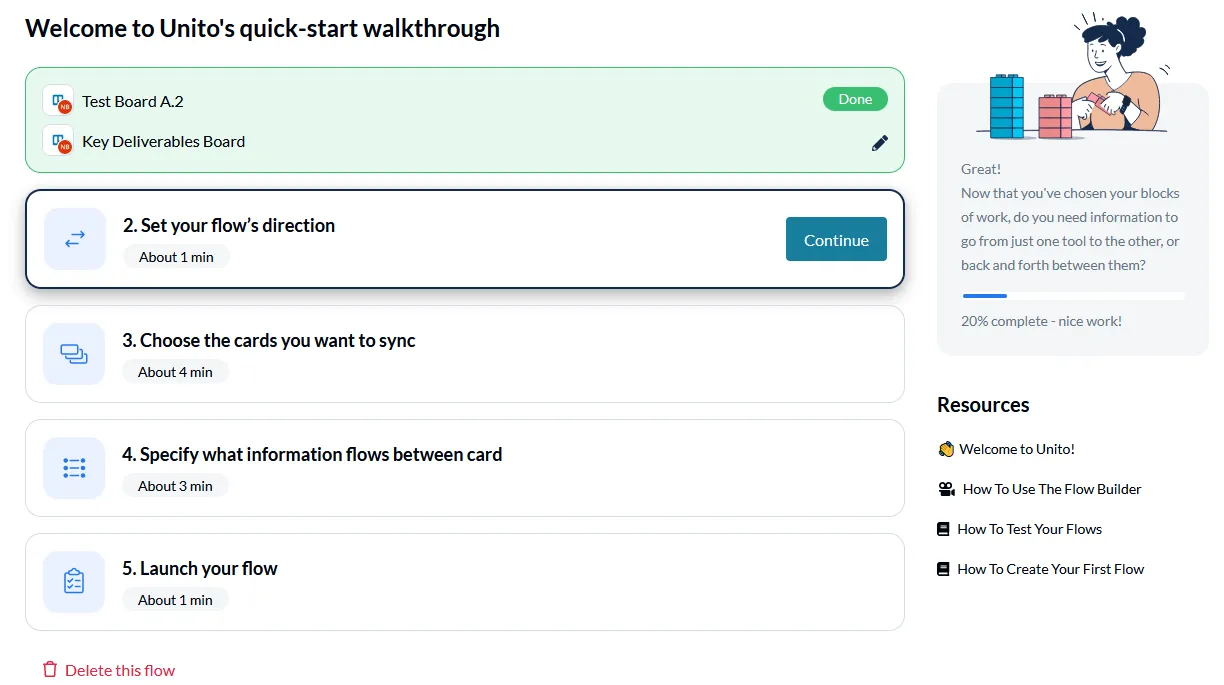Click the launch checklist clipboard icon
The height and width of the screenshot is (685, 1224).
click(74, 582)
